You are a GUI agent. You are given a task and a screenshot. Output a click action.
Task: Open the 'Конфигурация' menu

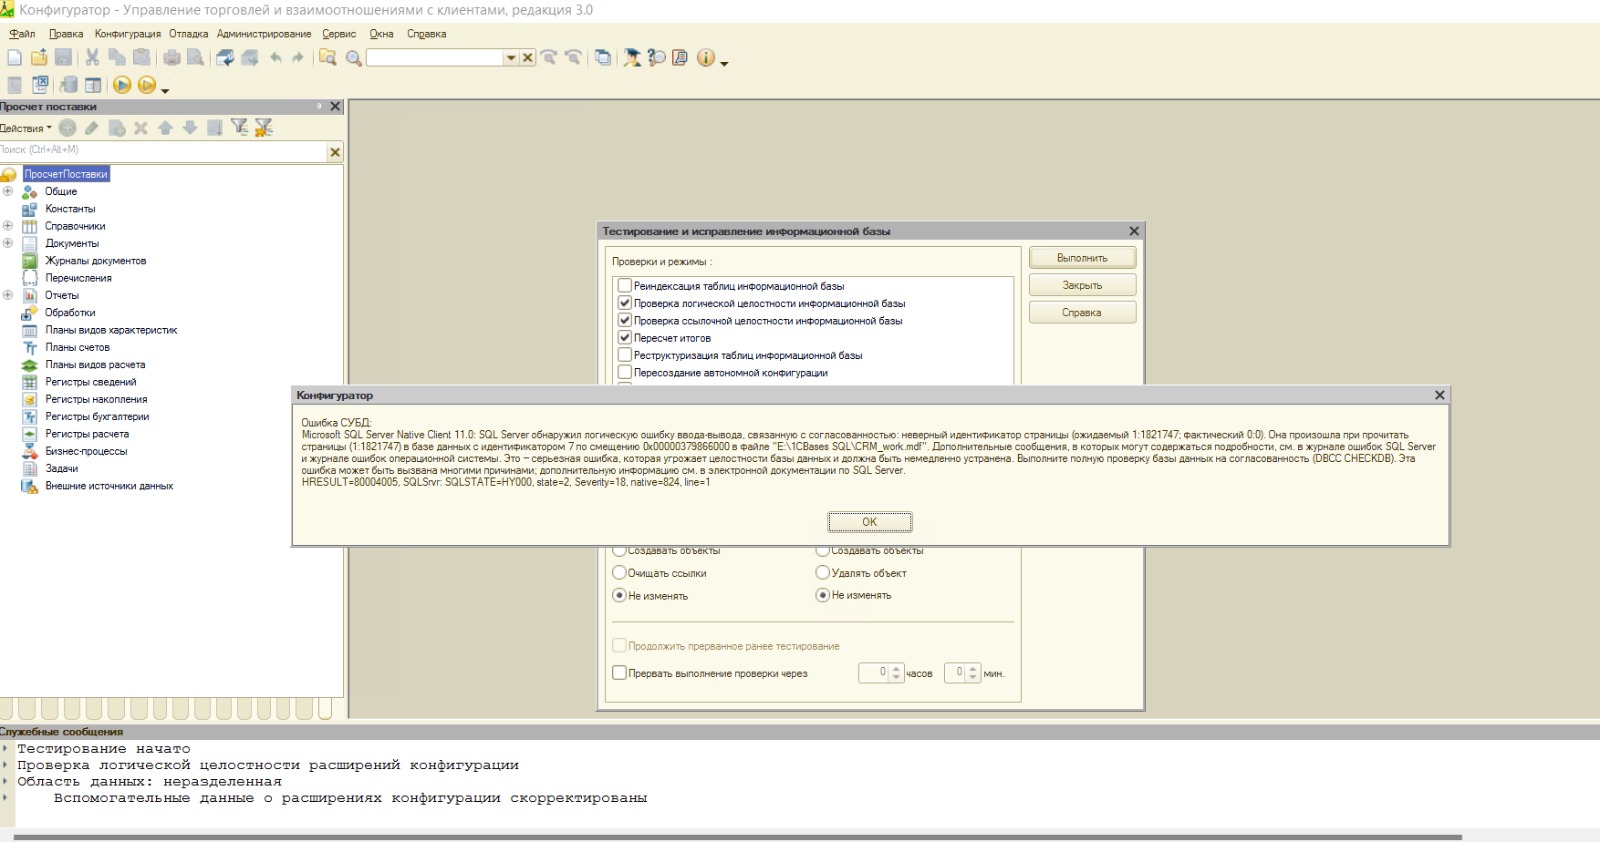[127, 34]
